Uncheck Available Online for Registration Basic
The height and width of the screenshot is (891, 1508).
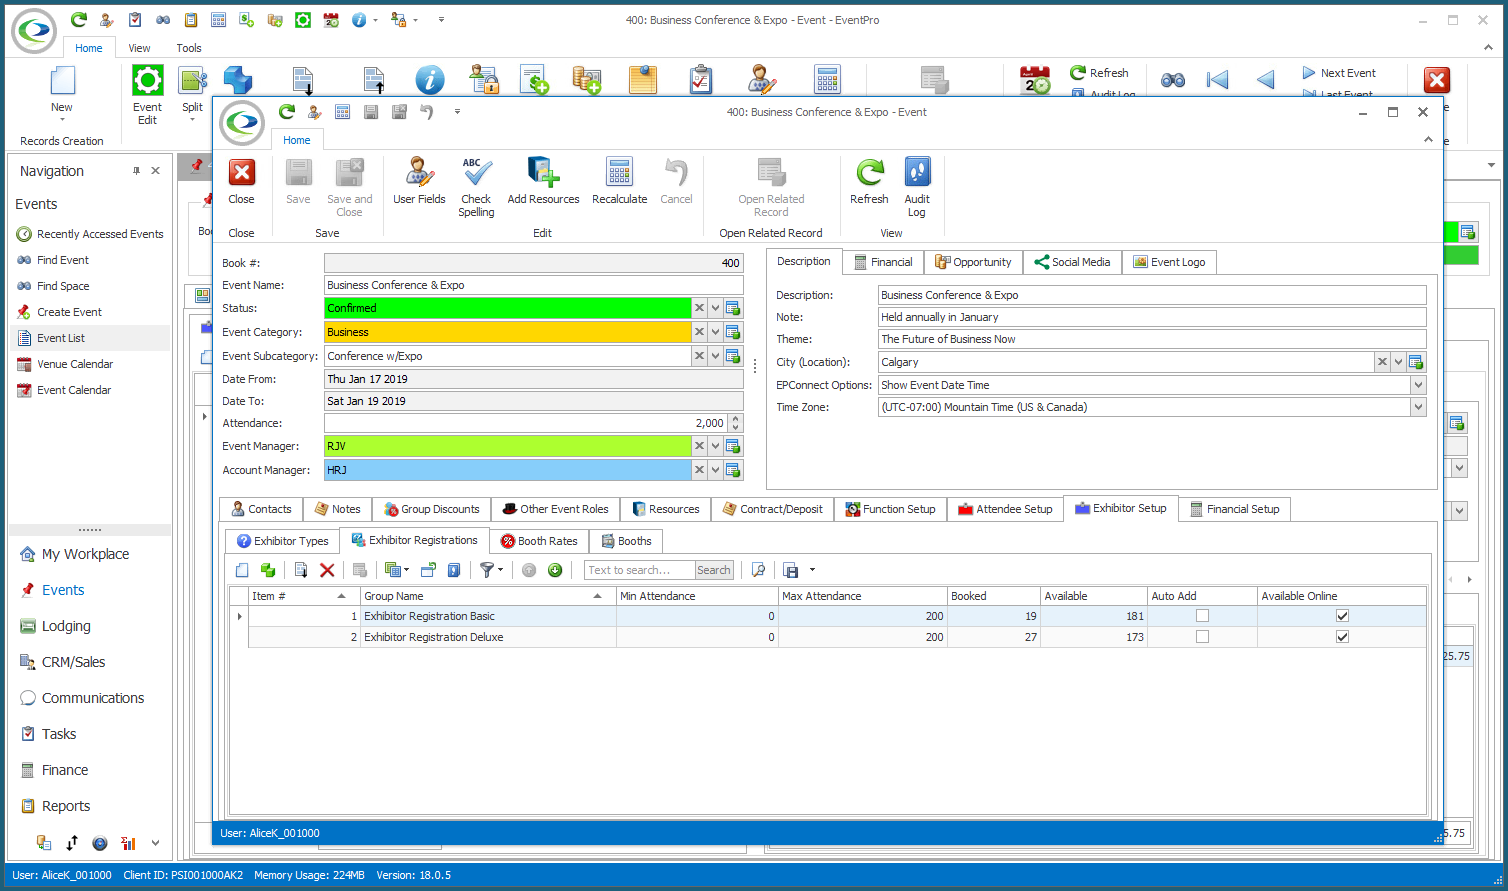pos(1342,616)
